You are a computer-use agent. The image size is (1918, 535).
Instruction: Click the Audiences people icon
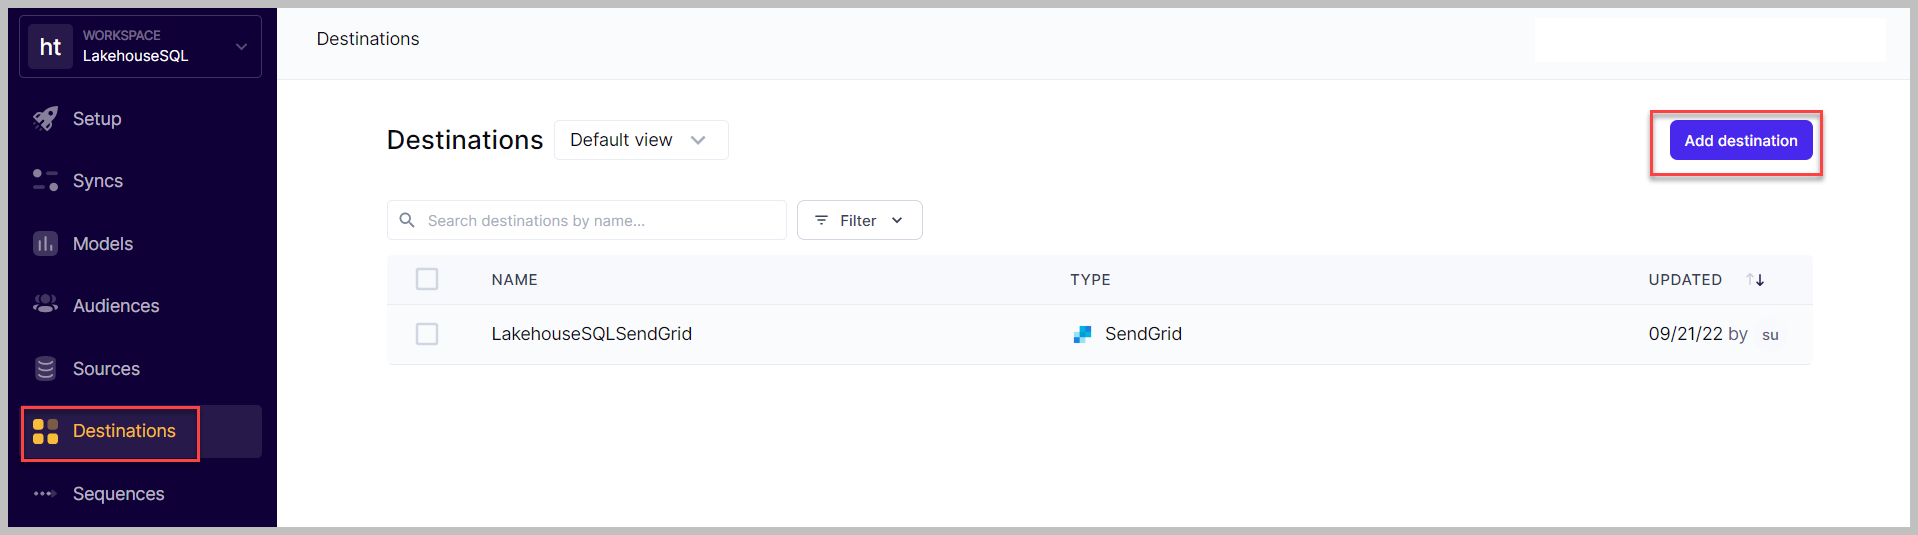pos(45,305)
